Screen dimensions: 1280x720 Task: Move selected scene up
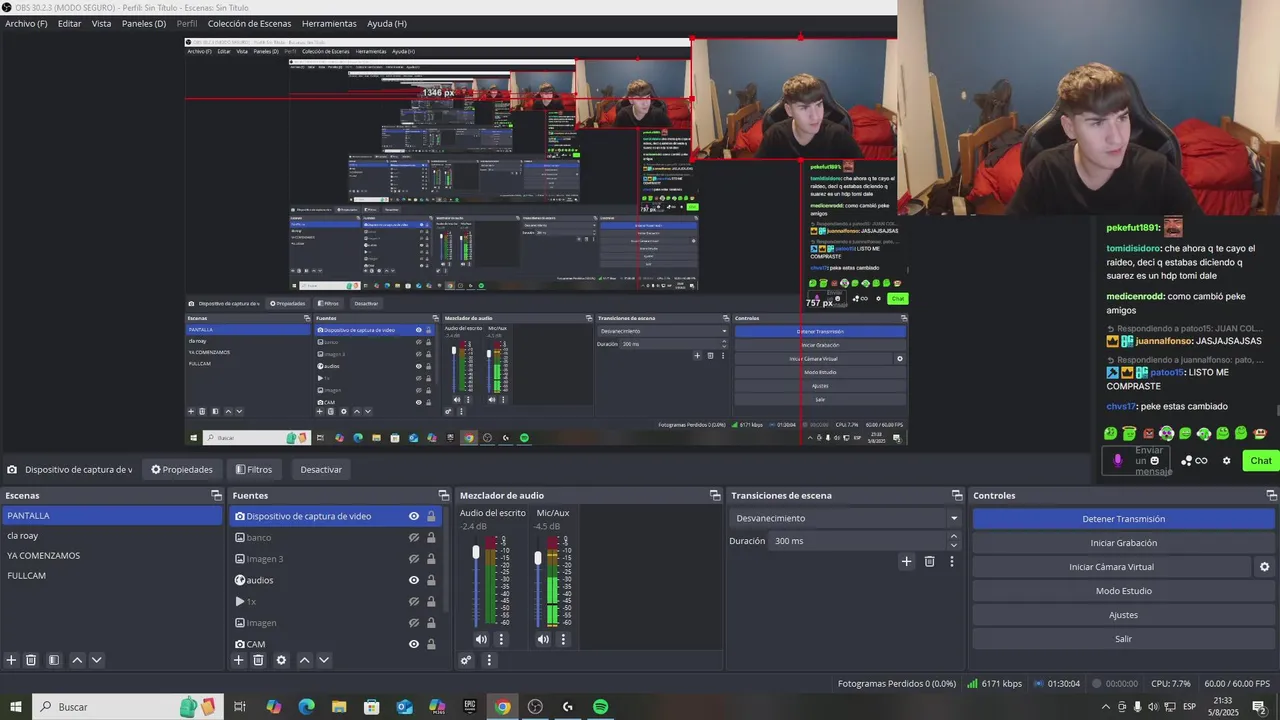tap(77, 660)
